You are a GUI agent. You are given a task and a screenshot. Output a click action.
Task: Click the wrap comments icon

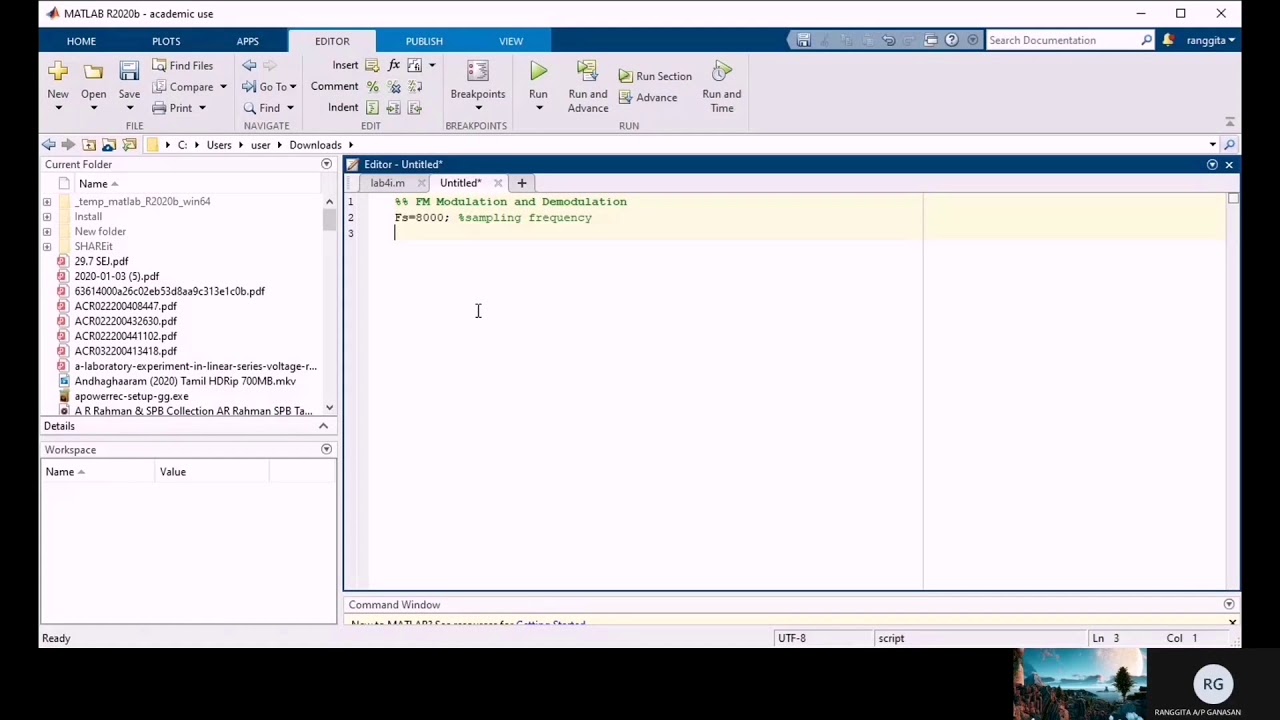[415, 87]
